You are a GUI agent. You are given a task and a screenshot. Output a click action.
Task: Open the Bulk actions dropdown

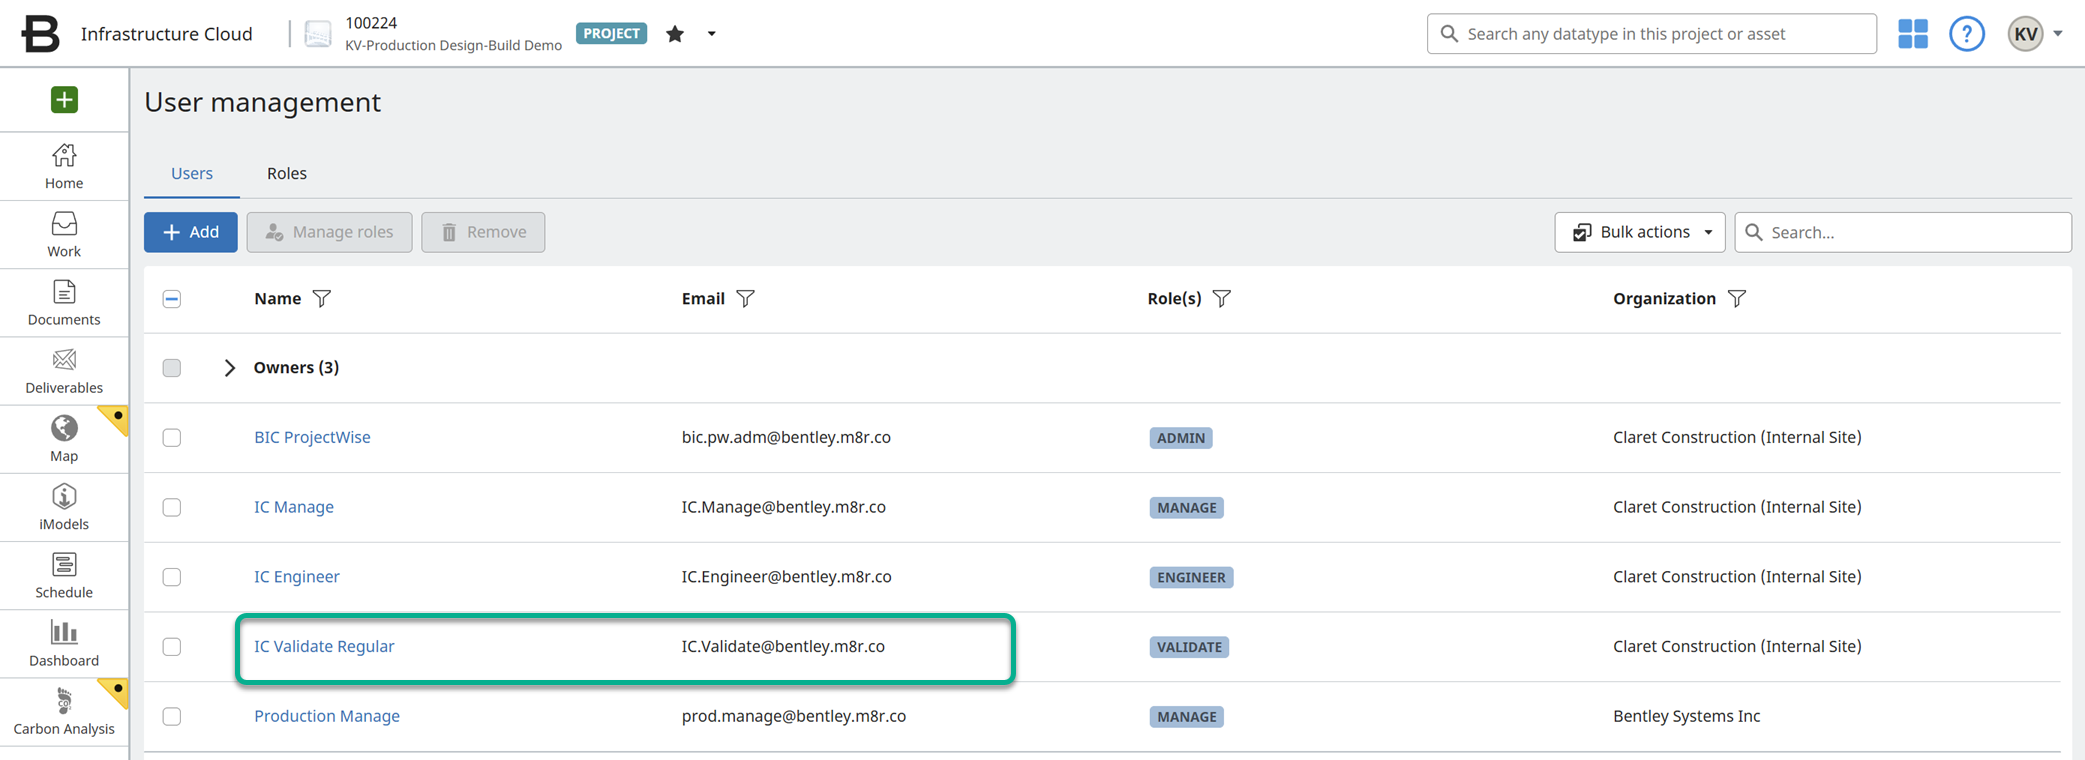pyautogui.click(x=1639, y=232)
